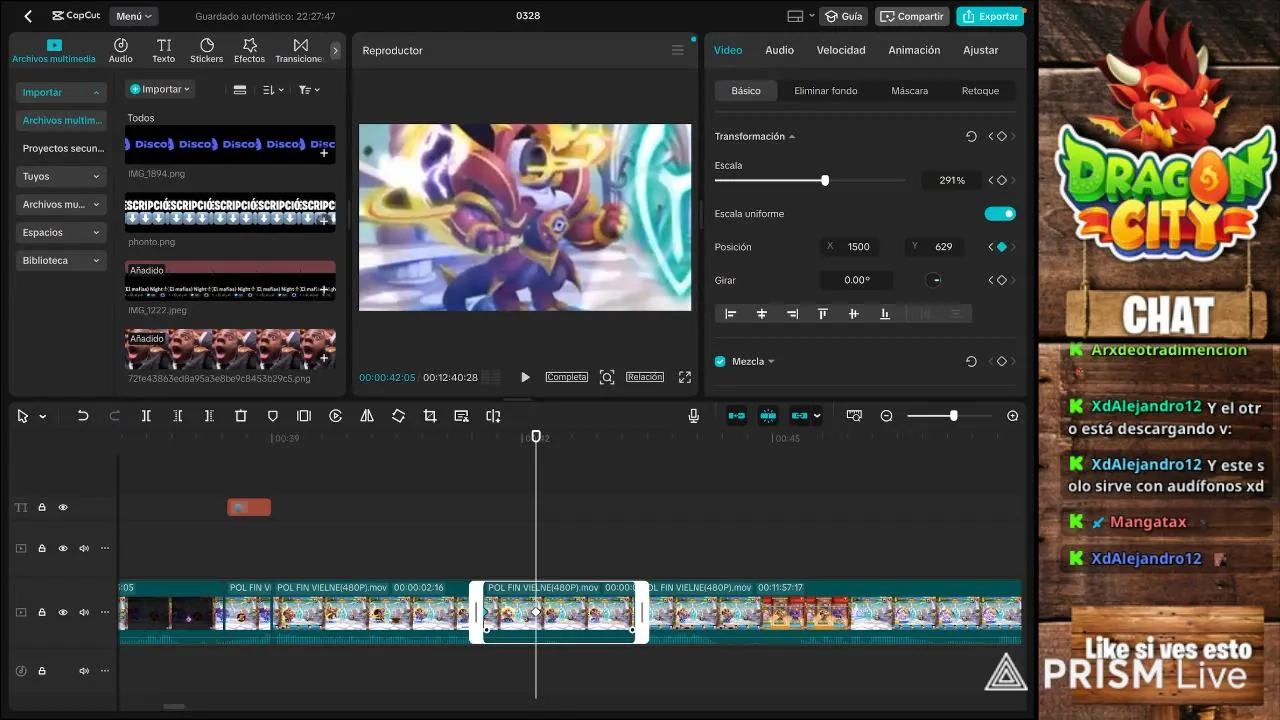The width and height of the screenshot is (1280, 720).
Task: Collapse the Transformación section
Action: point(792,137)
